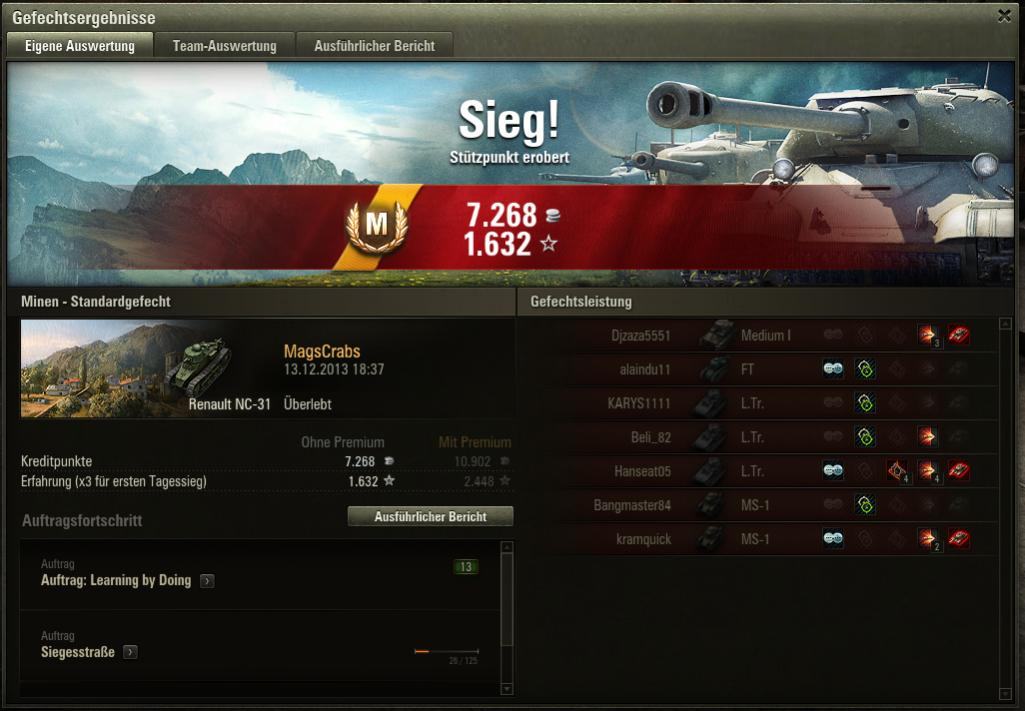Click the Ausführlicher Bericht button
1025x711 pixels.
[x=430, y=516]
